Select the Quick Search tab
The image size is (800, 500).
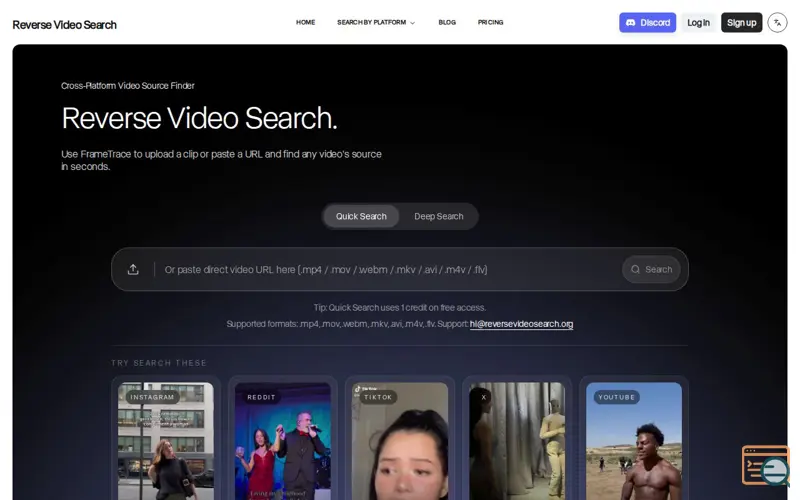point(361,216)
